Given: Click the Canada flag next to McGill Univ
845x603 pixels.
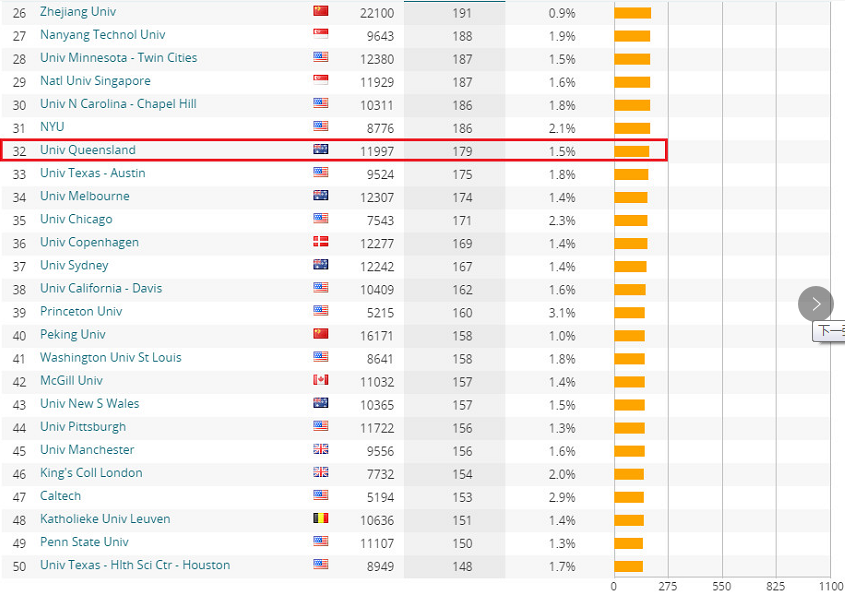Looking at the screenshot, I should (x=321, y=380).
